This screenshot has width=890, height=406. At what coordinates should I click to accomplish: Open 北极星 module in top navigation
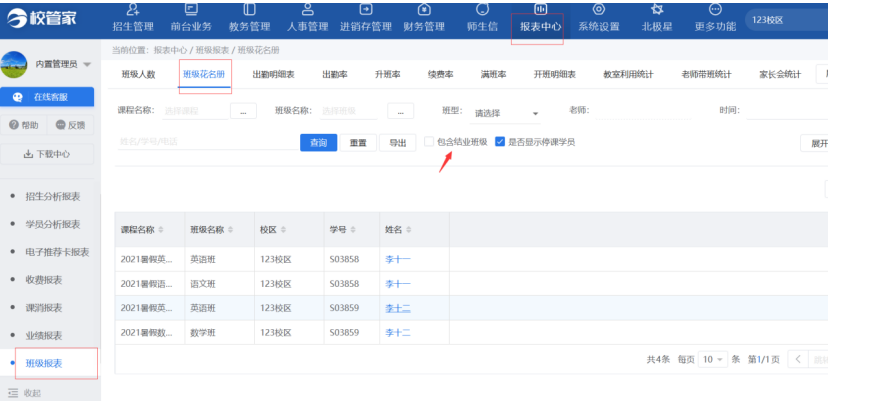pos(657,19)
